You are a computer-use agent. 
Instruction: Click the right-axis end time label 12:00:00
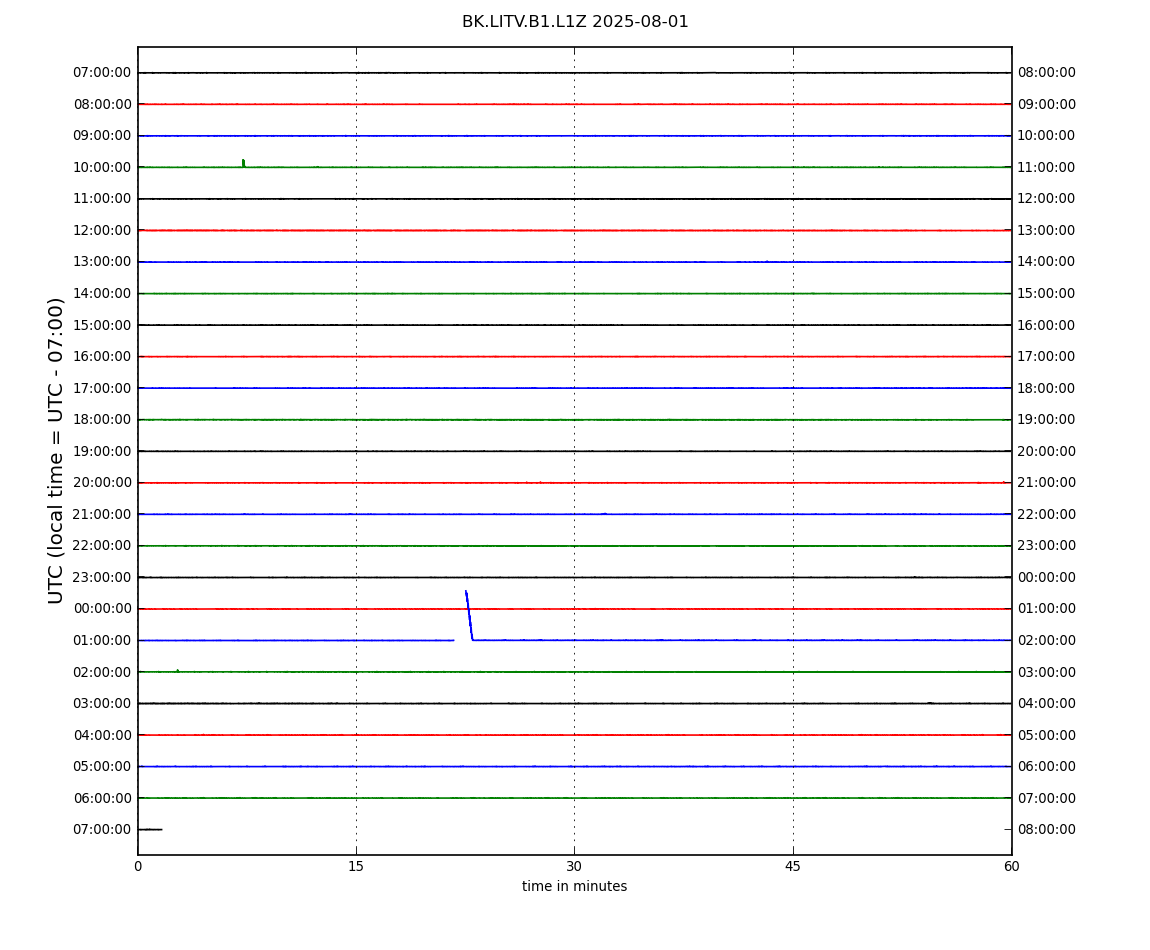(x=1047, y=199)
